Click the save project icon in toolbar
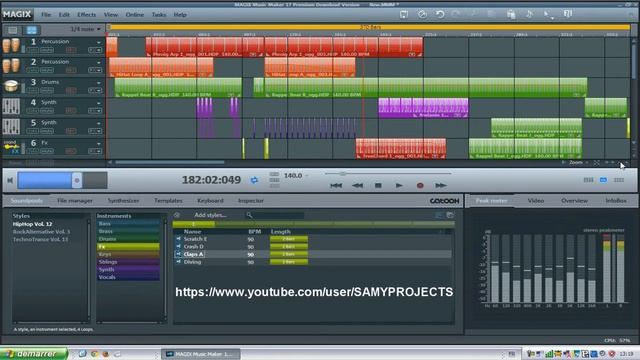The image size is (640, 360). [404, 14]
